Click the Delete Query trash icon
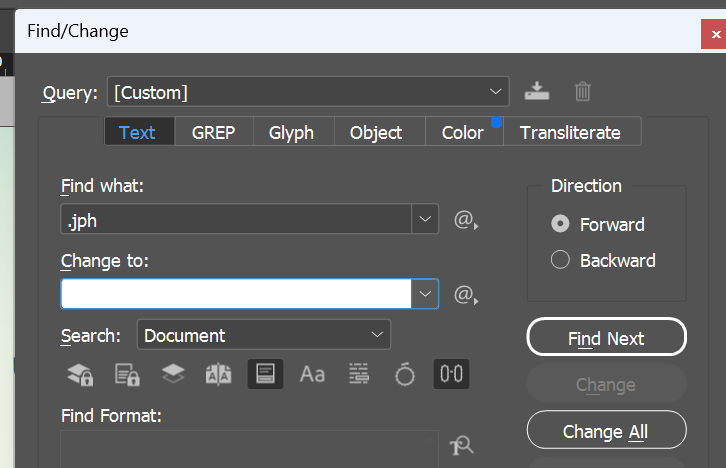 pos(583,92)
